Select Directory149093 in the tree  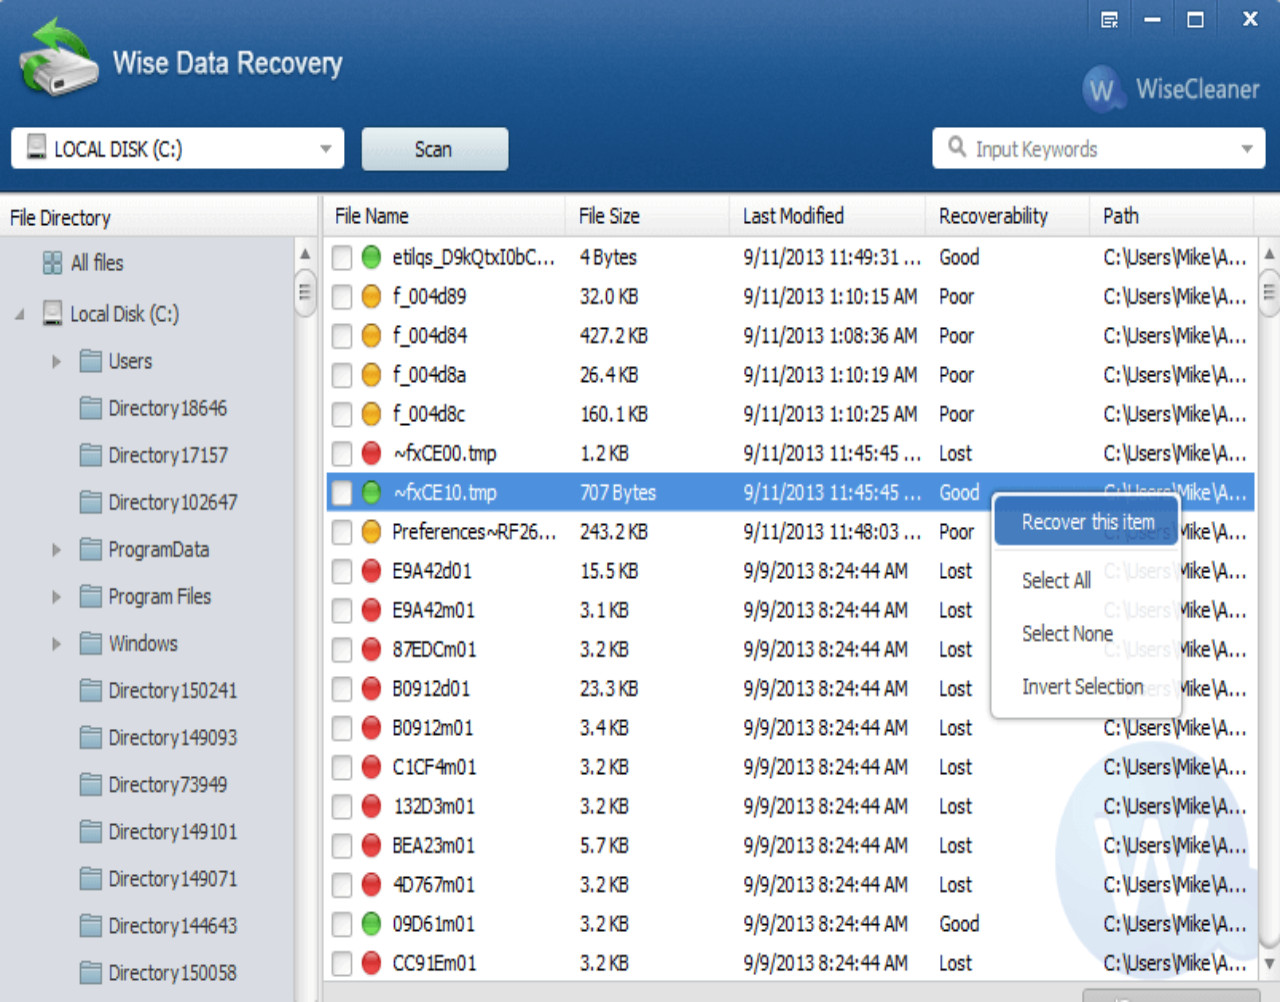point(173,738)
